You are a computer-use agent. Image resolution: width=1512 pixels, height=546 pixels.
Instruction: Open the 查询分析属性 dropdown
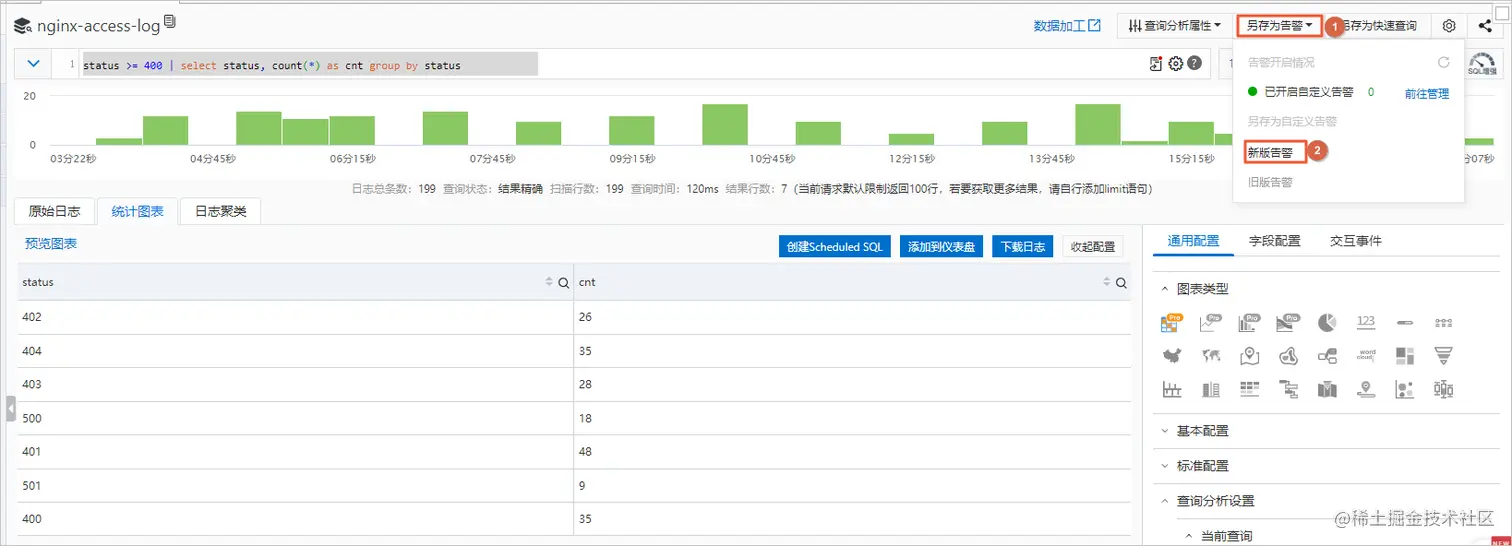click(x=1173, y=26)
